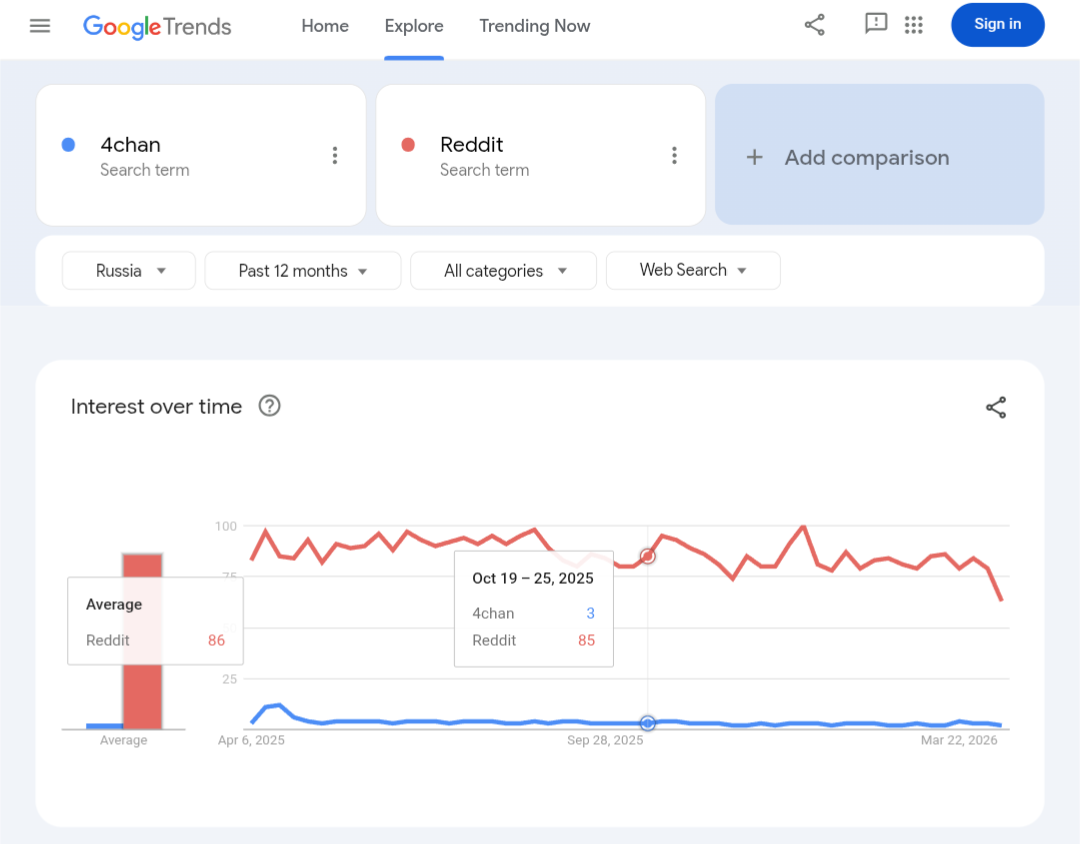
Task: Click the Mar 22, 2026 axis label
Action: click(x=959, y=740)
